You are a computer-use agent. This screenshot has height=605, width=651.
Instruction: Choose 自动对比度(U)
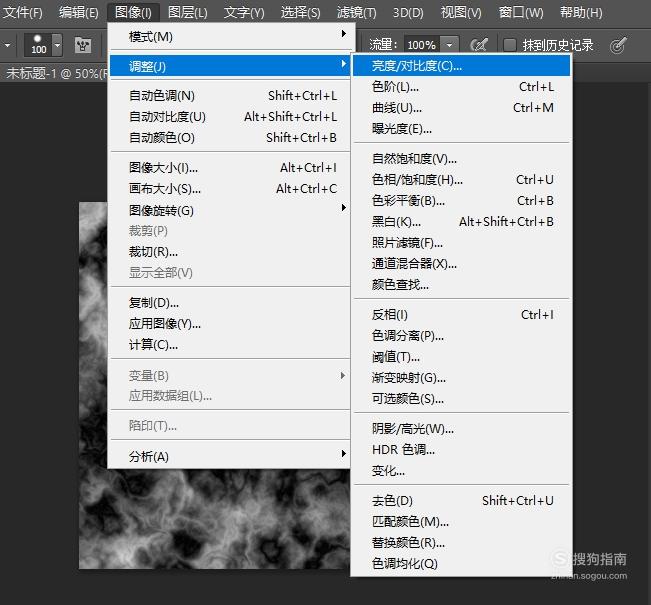click(x=230, y=117)
